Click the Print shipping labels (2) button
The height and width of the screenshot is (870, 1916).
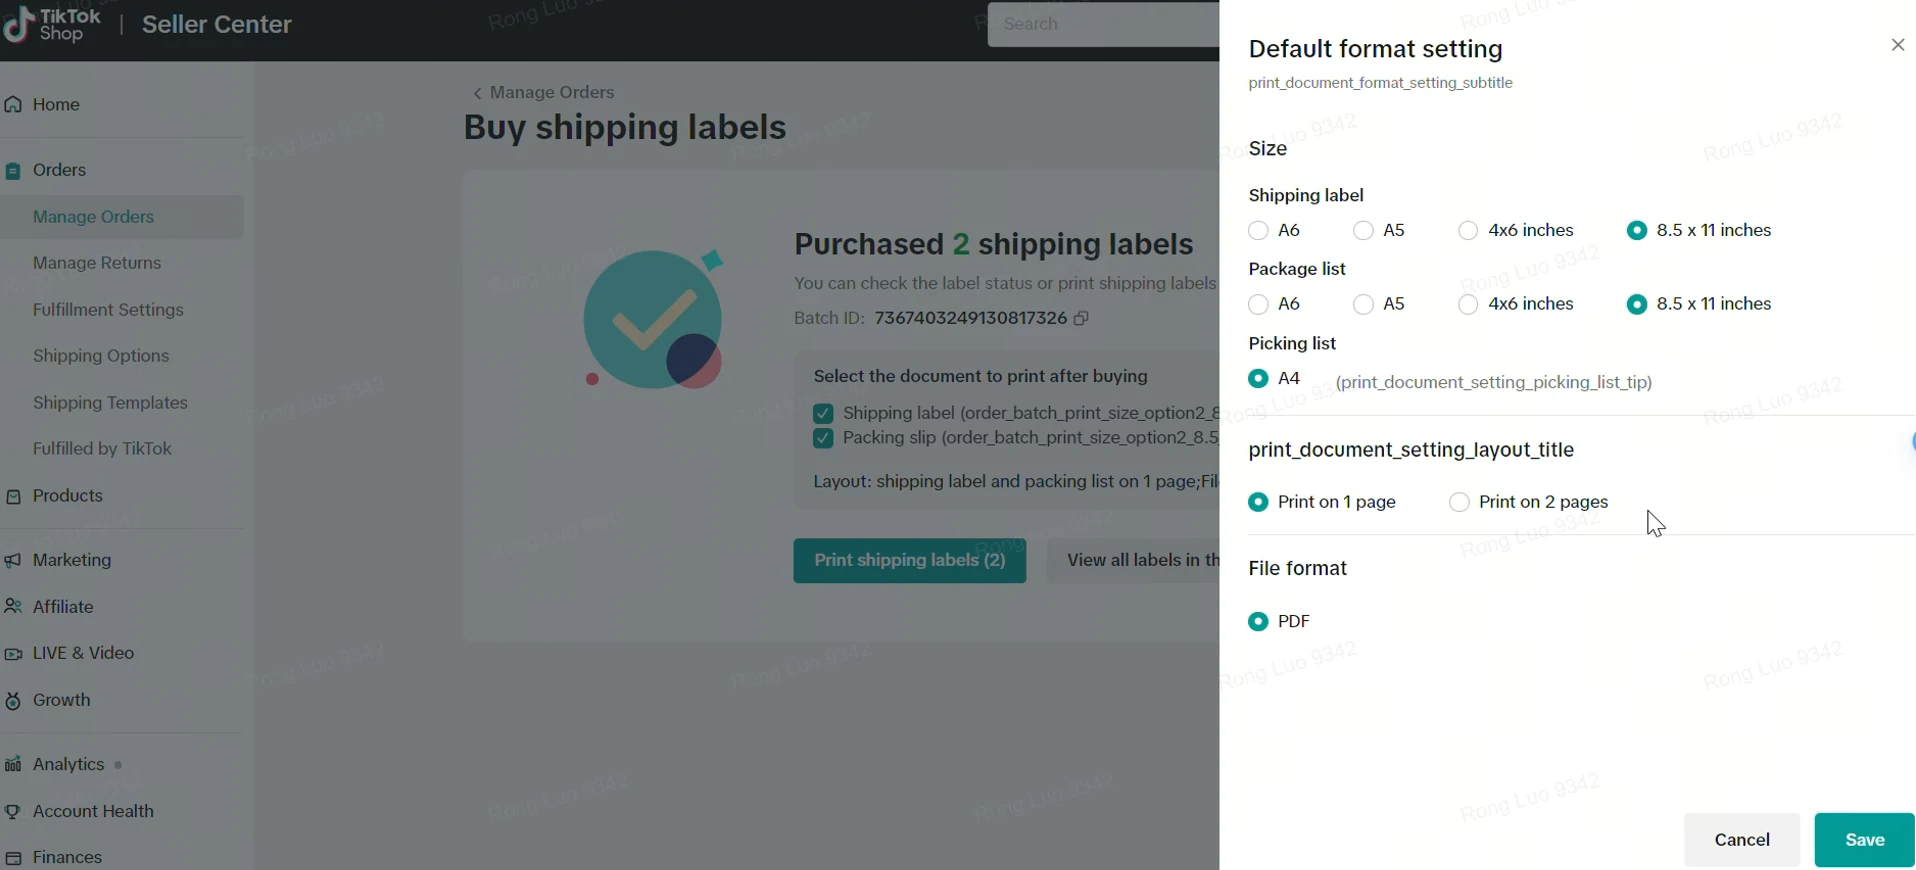(909, 560)
